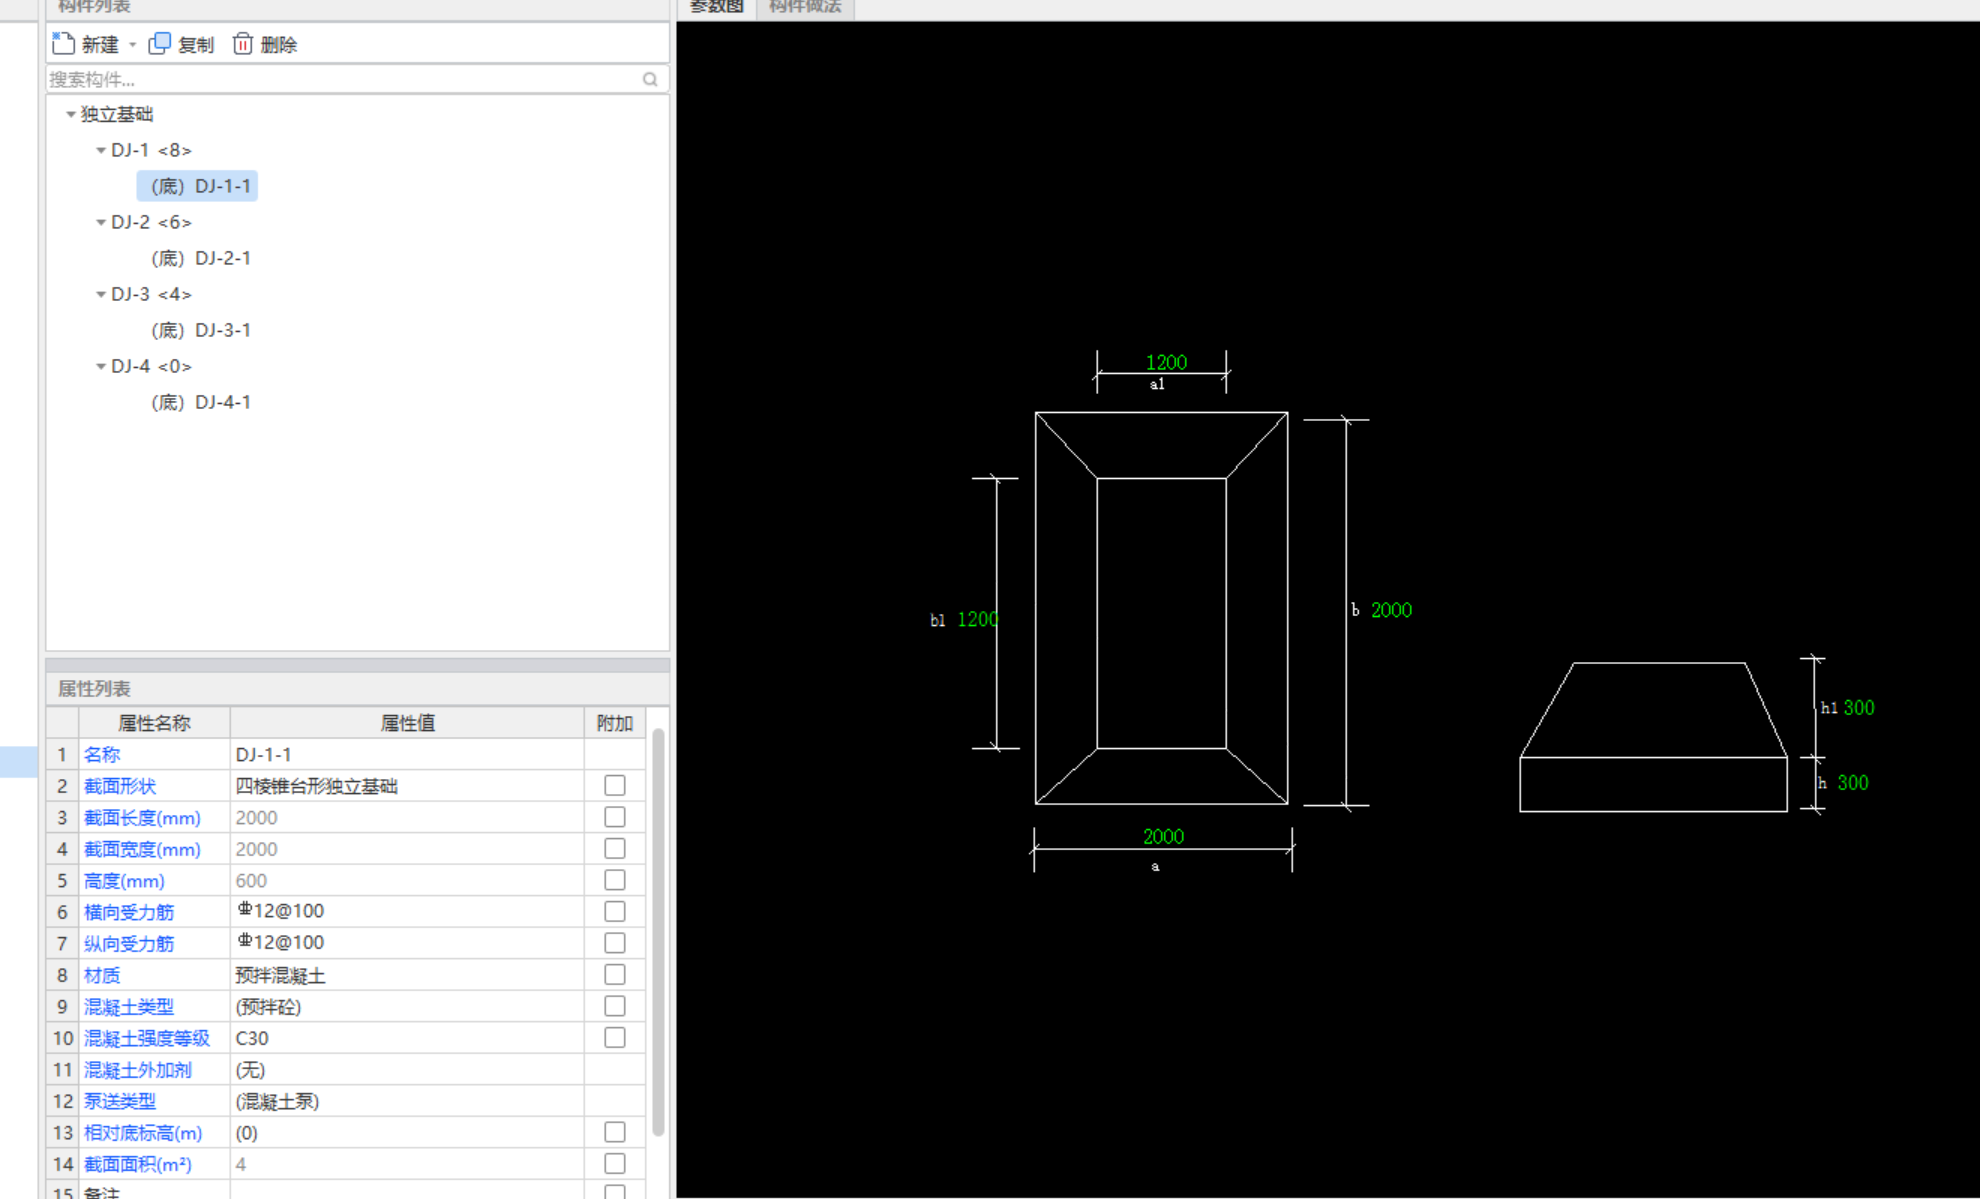Screen dimensions: 1980x1199
Task: Tick the 附加 checkbox for 截面宽度
Action: pyautogui.click(x=615, y=849)
